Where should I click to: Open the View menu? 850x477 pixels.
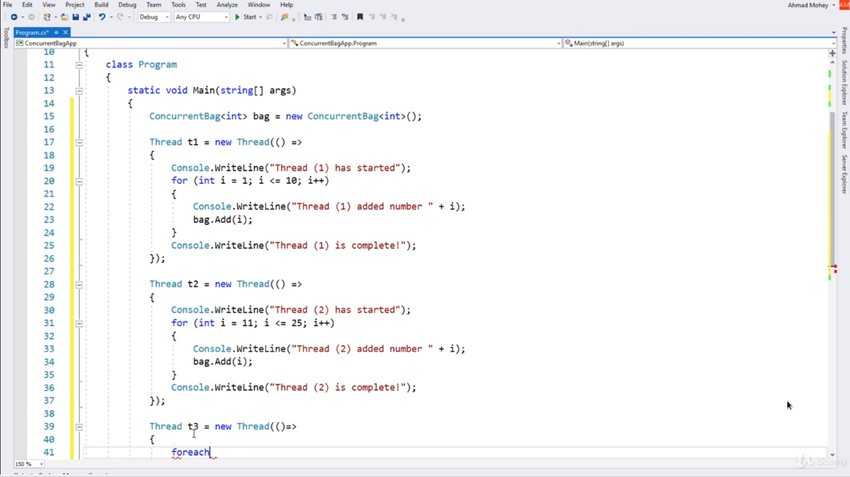(49, 5)
